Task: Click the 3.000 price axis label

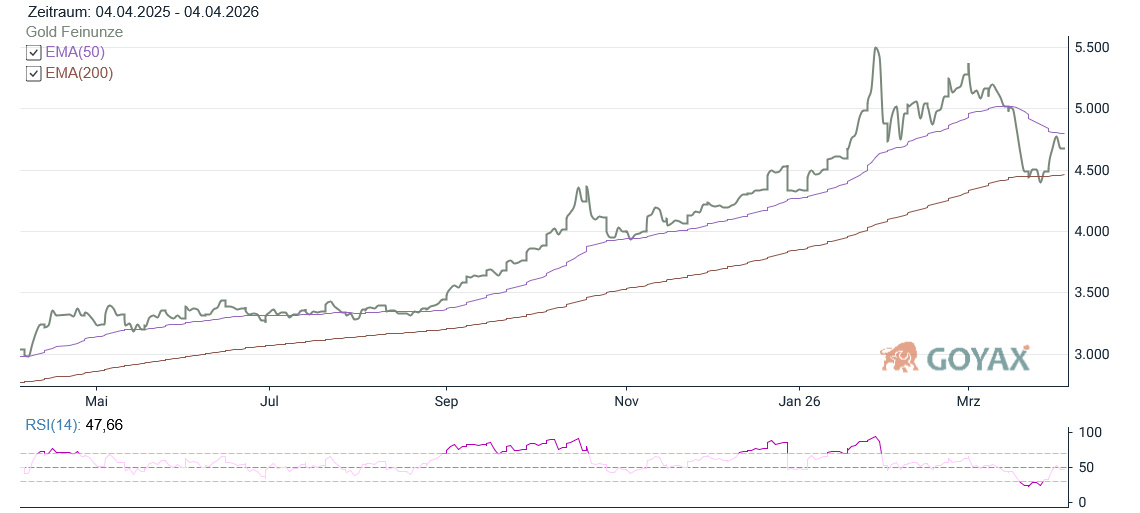Action: click(x=1096, y=354)
